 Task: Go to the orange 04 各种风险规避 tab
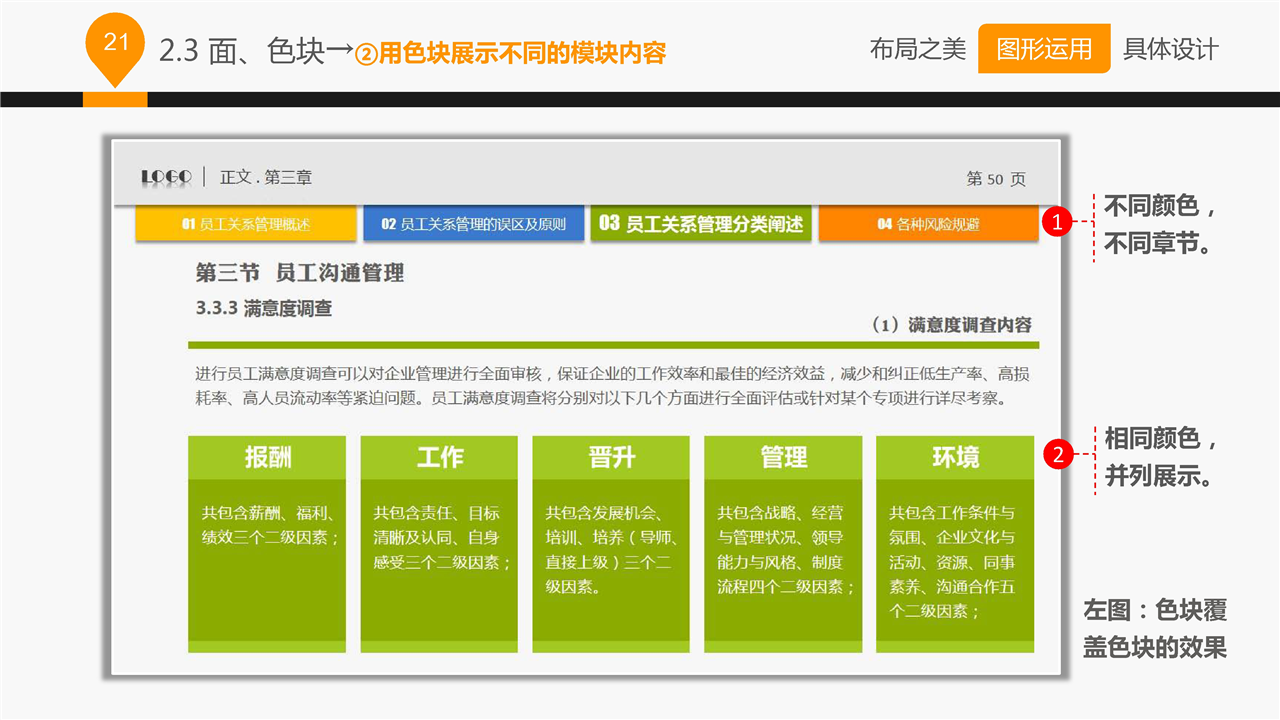928,224
